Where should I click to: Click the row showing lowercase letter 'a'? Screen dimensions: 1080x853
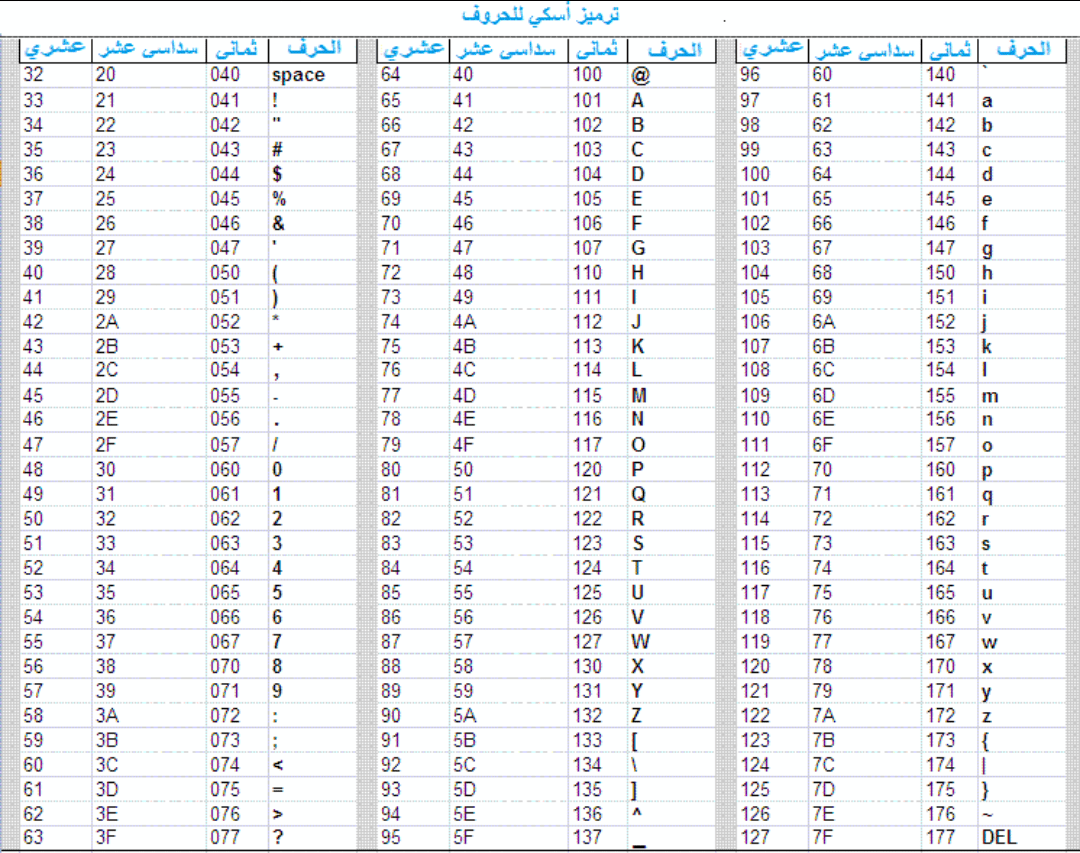(x=987, y=100)
